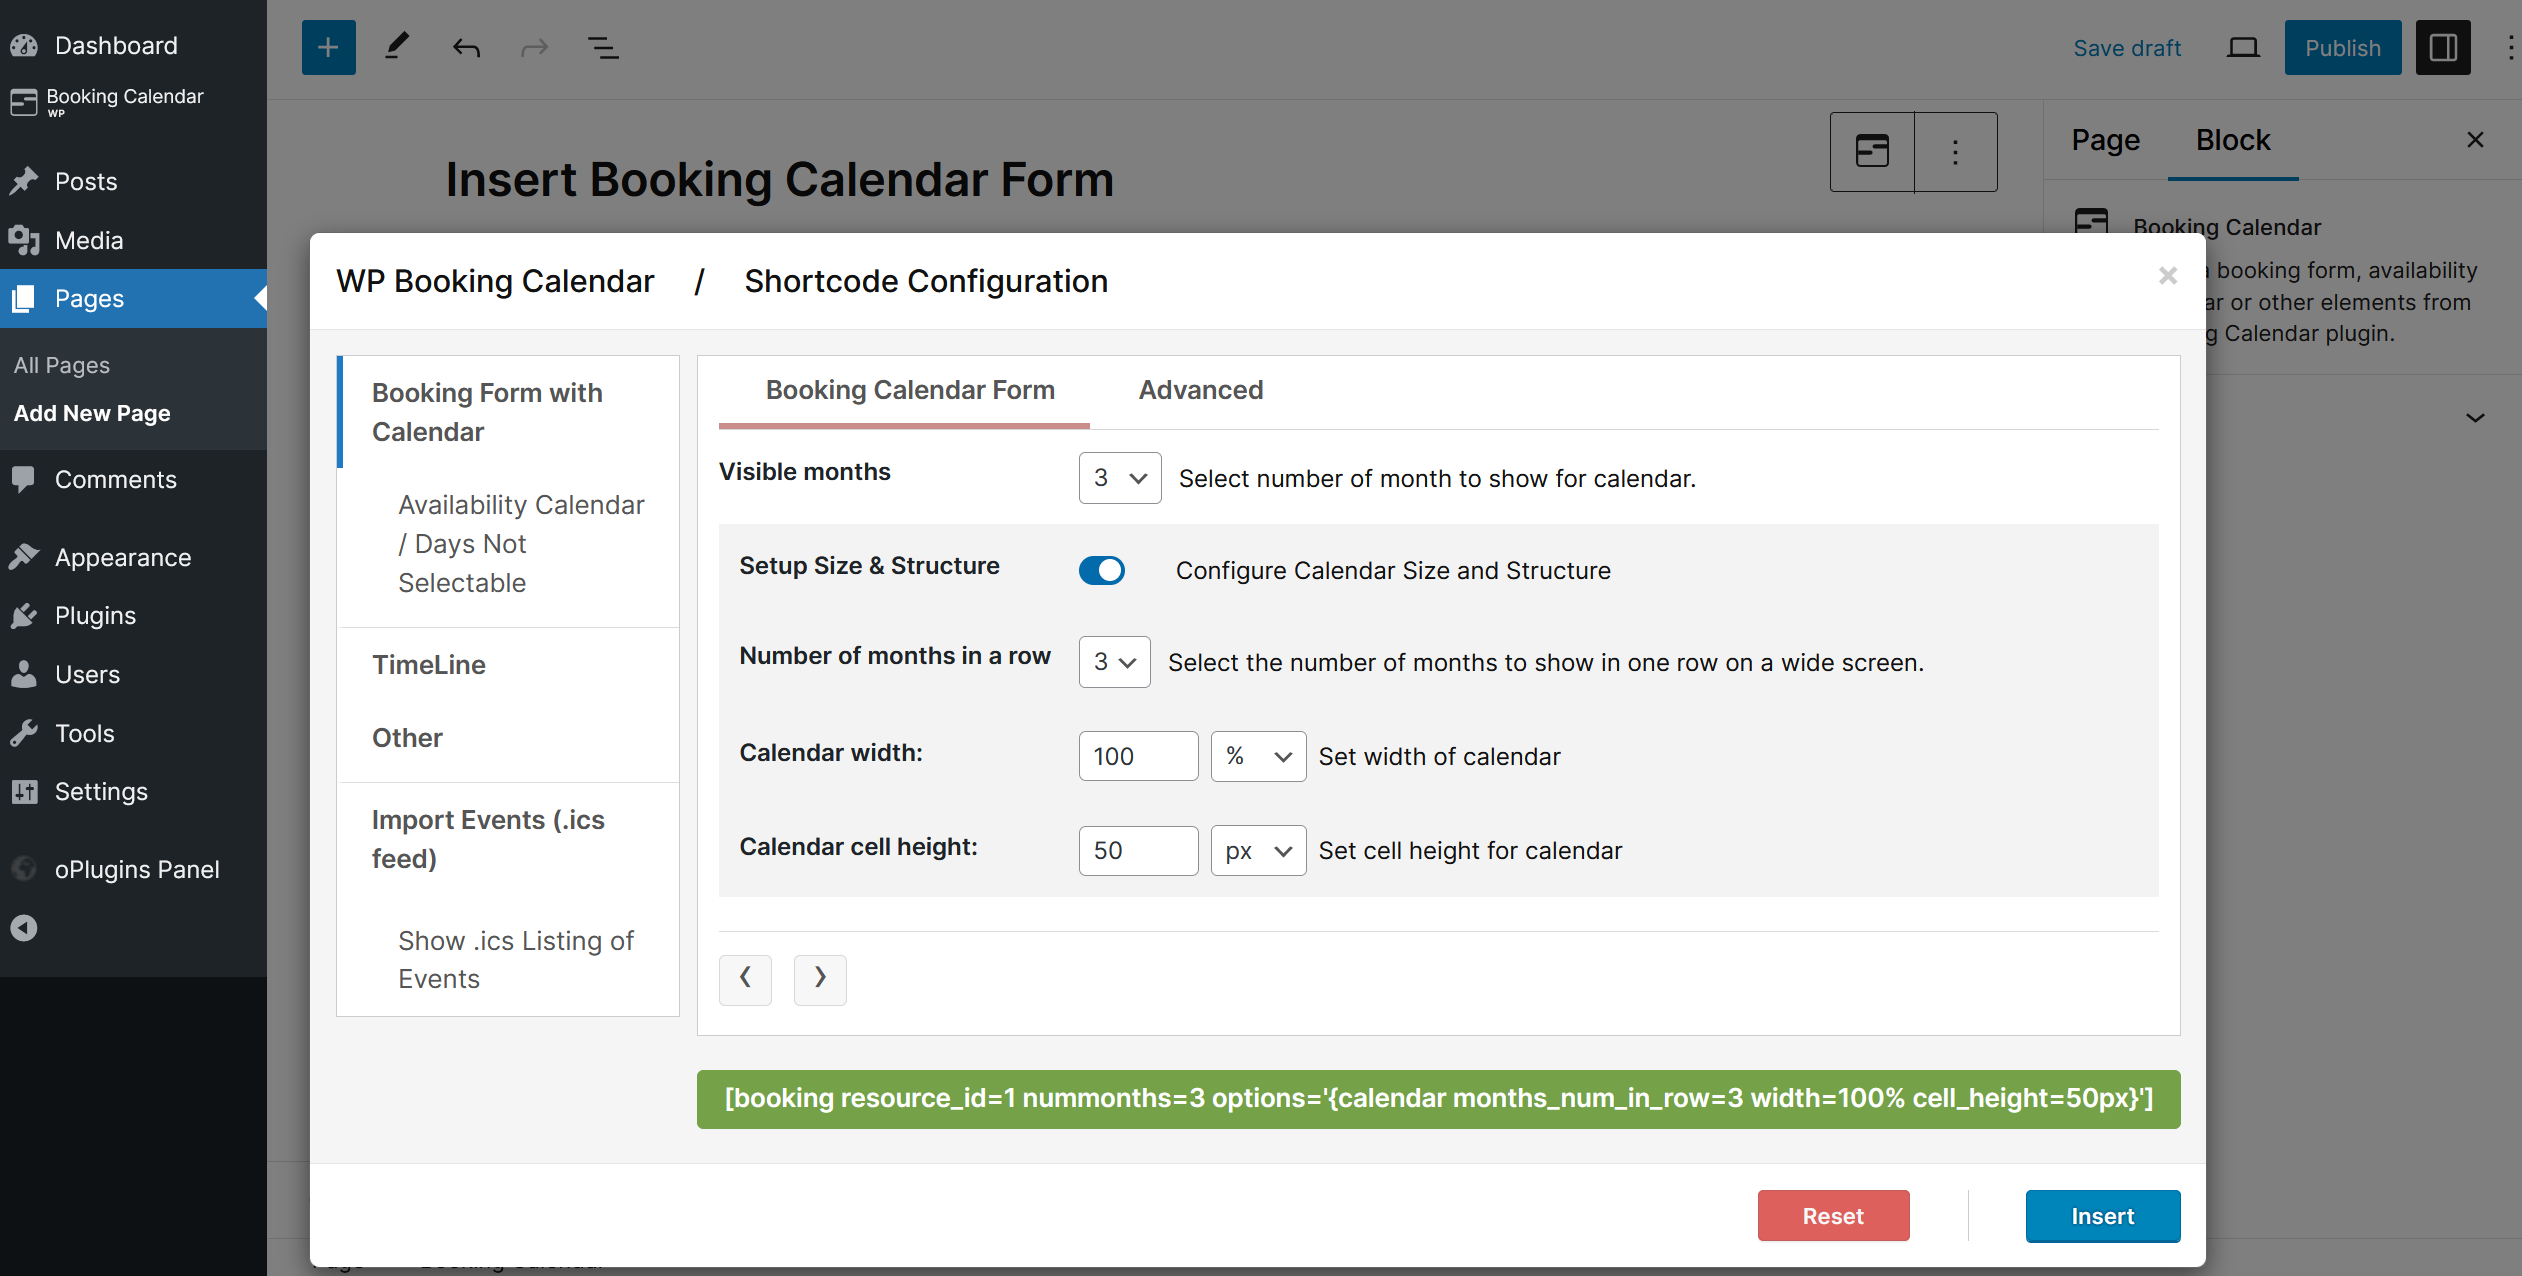The width and height of the screenshot is (2522, 1276).
Task: Go to previous step with left chevron
Action: (x=745, y=979)
